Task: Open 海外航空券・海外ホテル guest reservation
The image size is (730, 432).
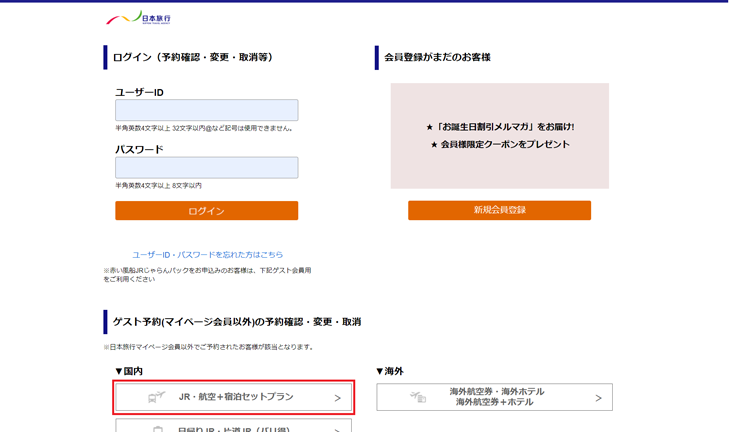Action: [x=494, y=397]
